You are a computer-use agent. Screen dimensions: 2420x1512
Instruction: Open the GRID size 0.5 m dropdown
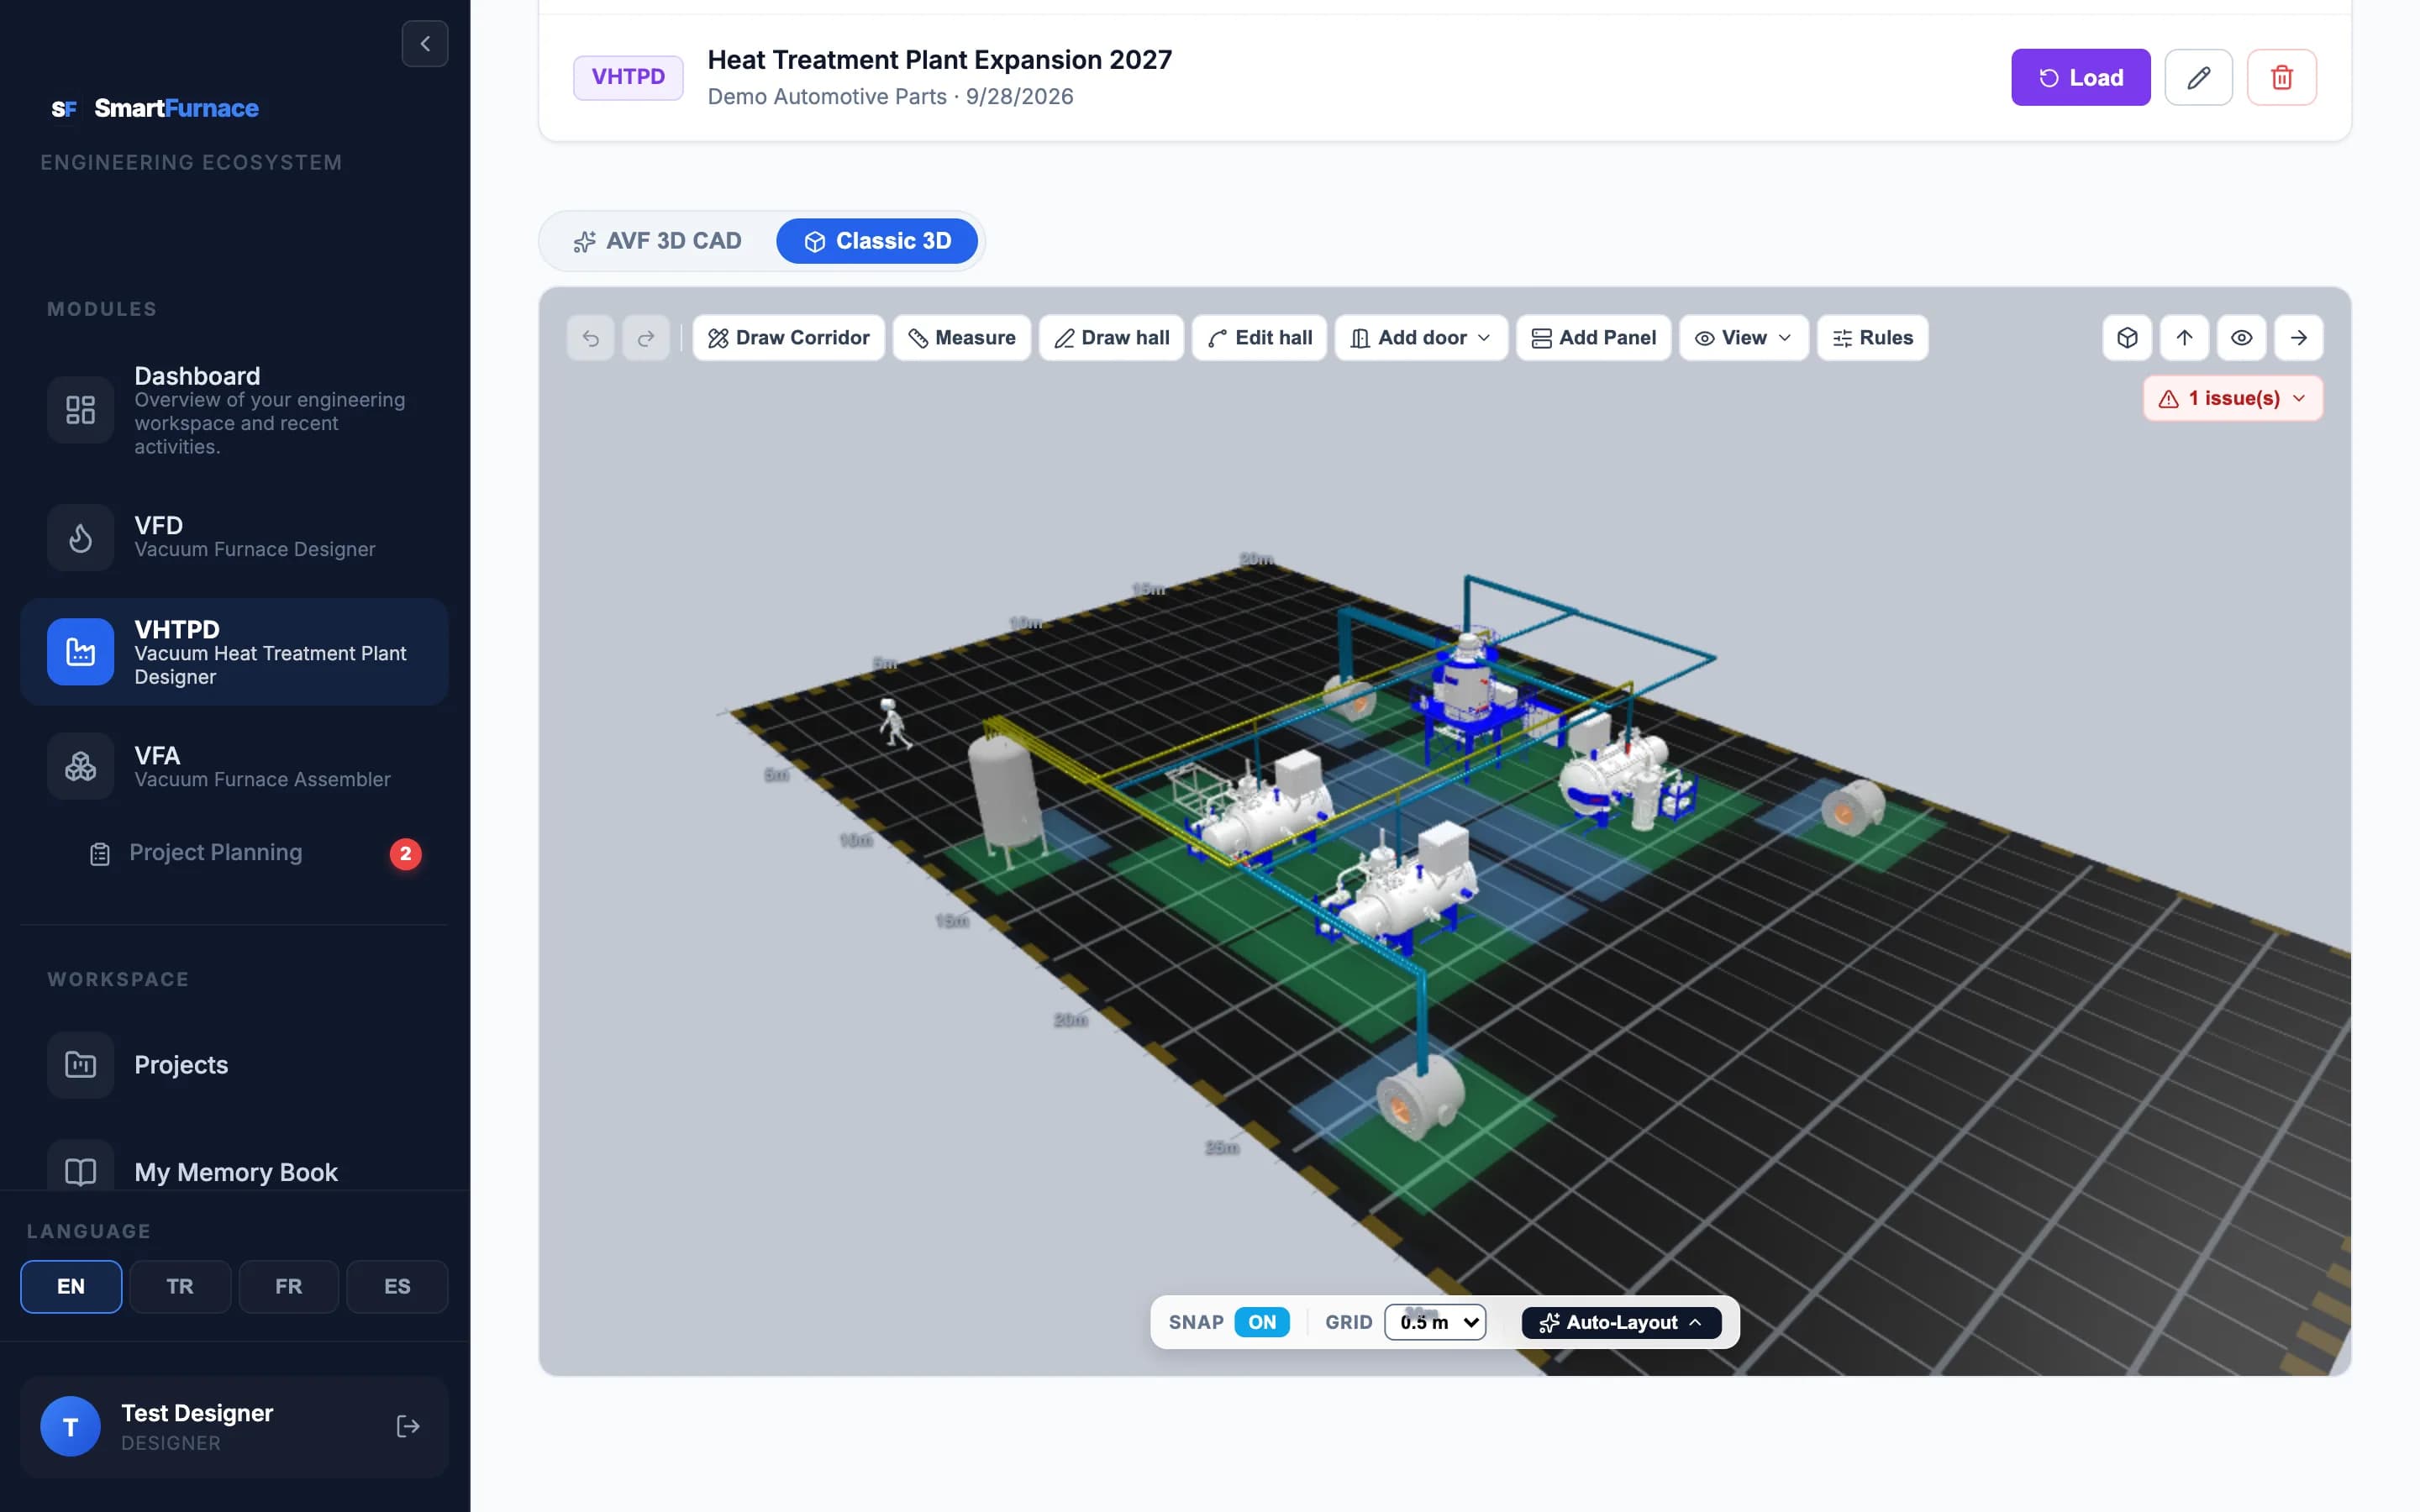[x=1435, y=1322]
